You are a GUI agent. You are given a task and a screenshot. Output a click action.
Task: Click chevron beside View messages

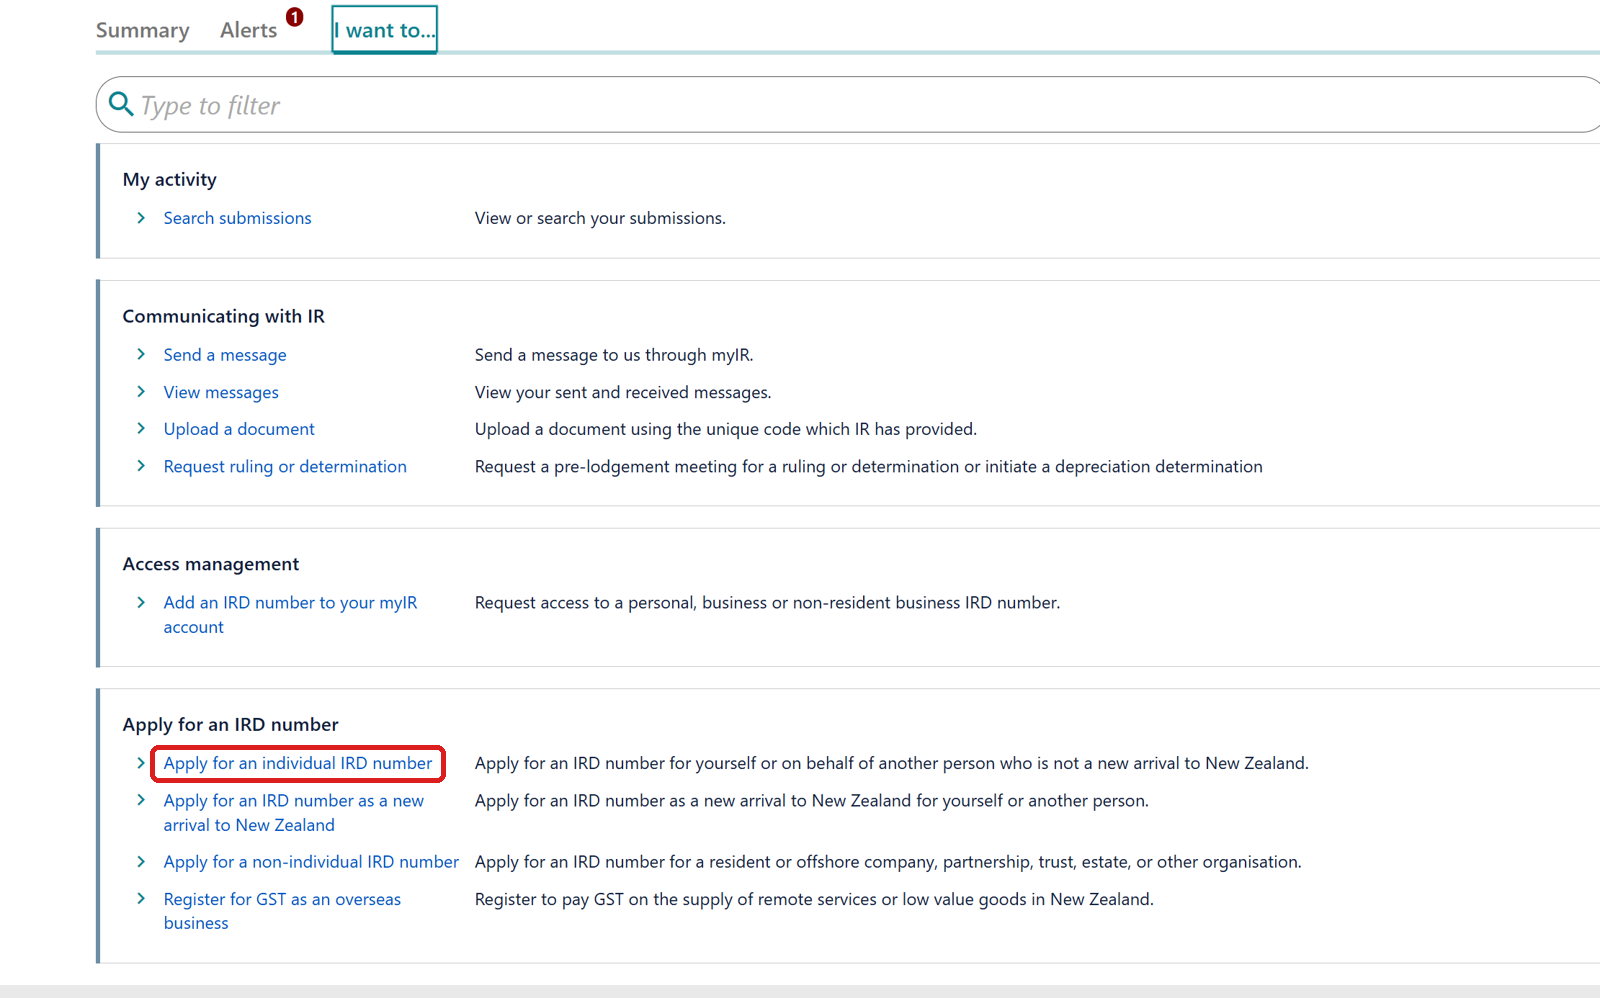[141, 391]
